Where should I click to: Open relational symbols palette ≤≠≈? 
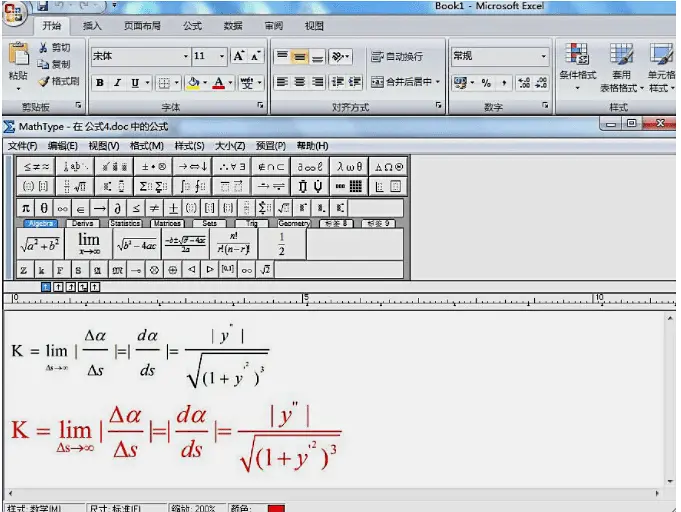[36, 167]
